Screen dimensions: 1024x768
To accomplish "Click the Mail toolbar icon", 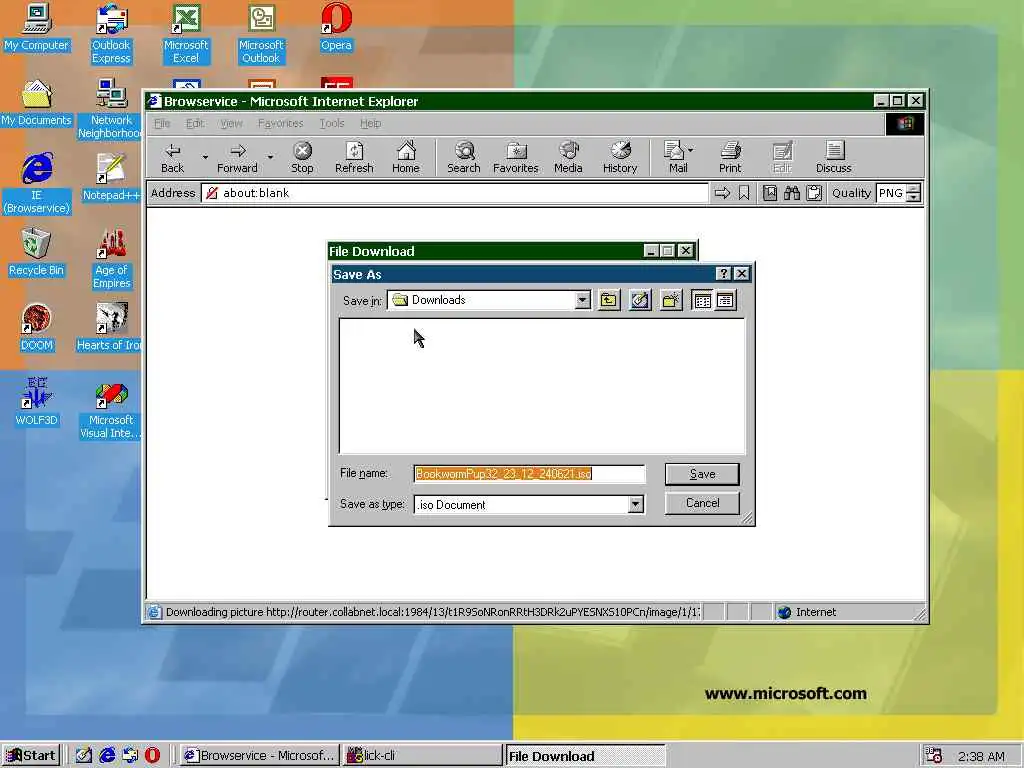I will 675,157.
